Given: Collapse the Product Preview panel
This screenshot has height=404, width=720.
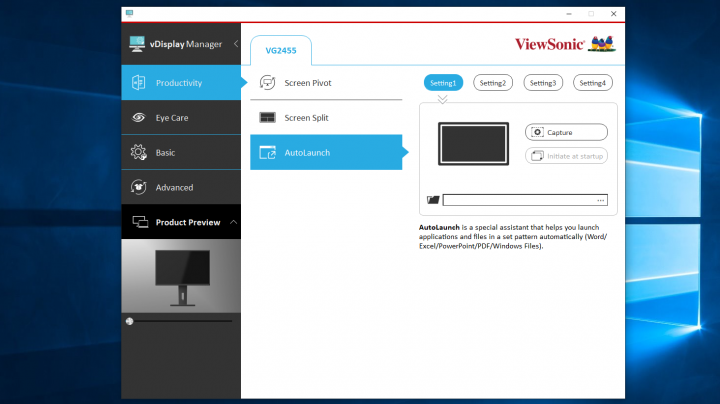Looking at the screenshot, I should [233, 222].
